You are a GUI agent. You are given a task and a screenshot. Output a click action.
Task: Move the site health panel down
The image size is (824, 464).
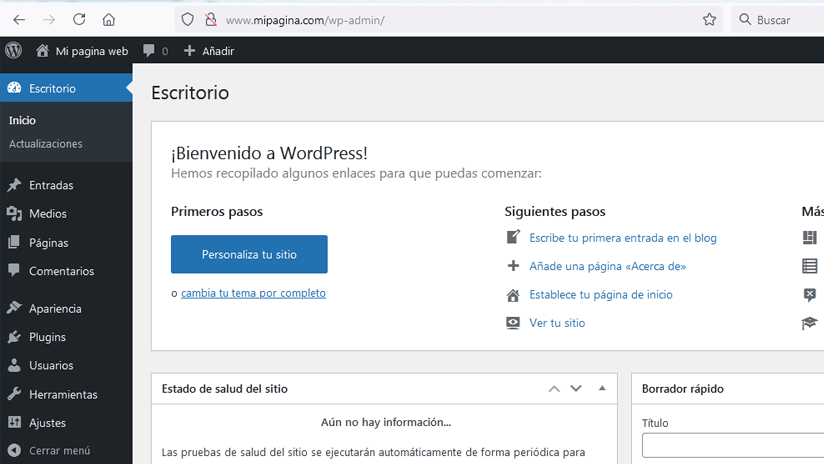[x=576, y=389]
